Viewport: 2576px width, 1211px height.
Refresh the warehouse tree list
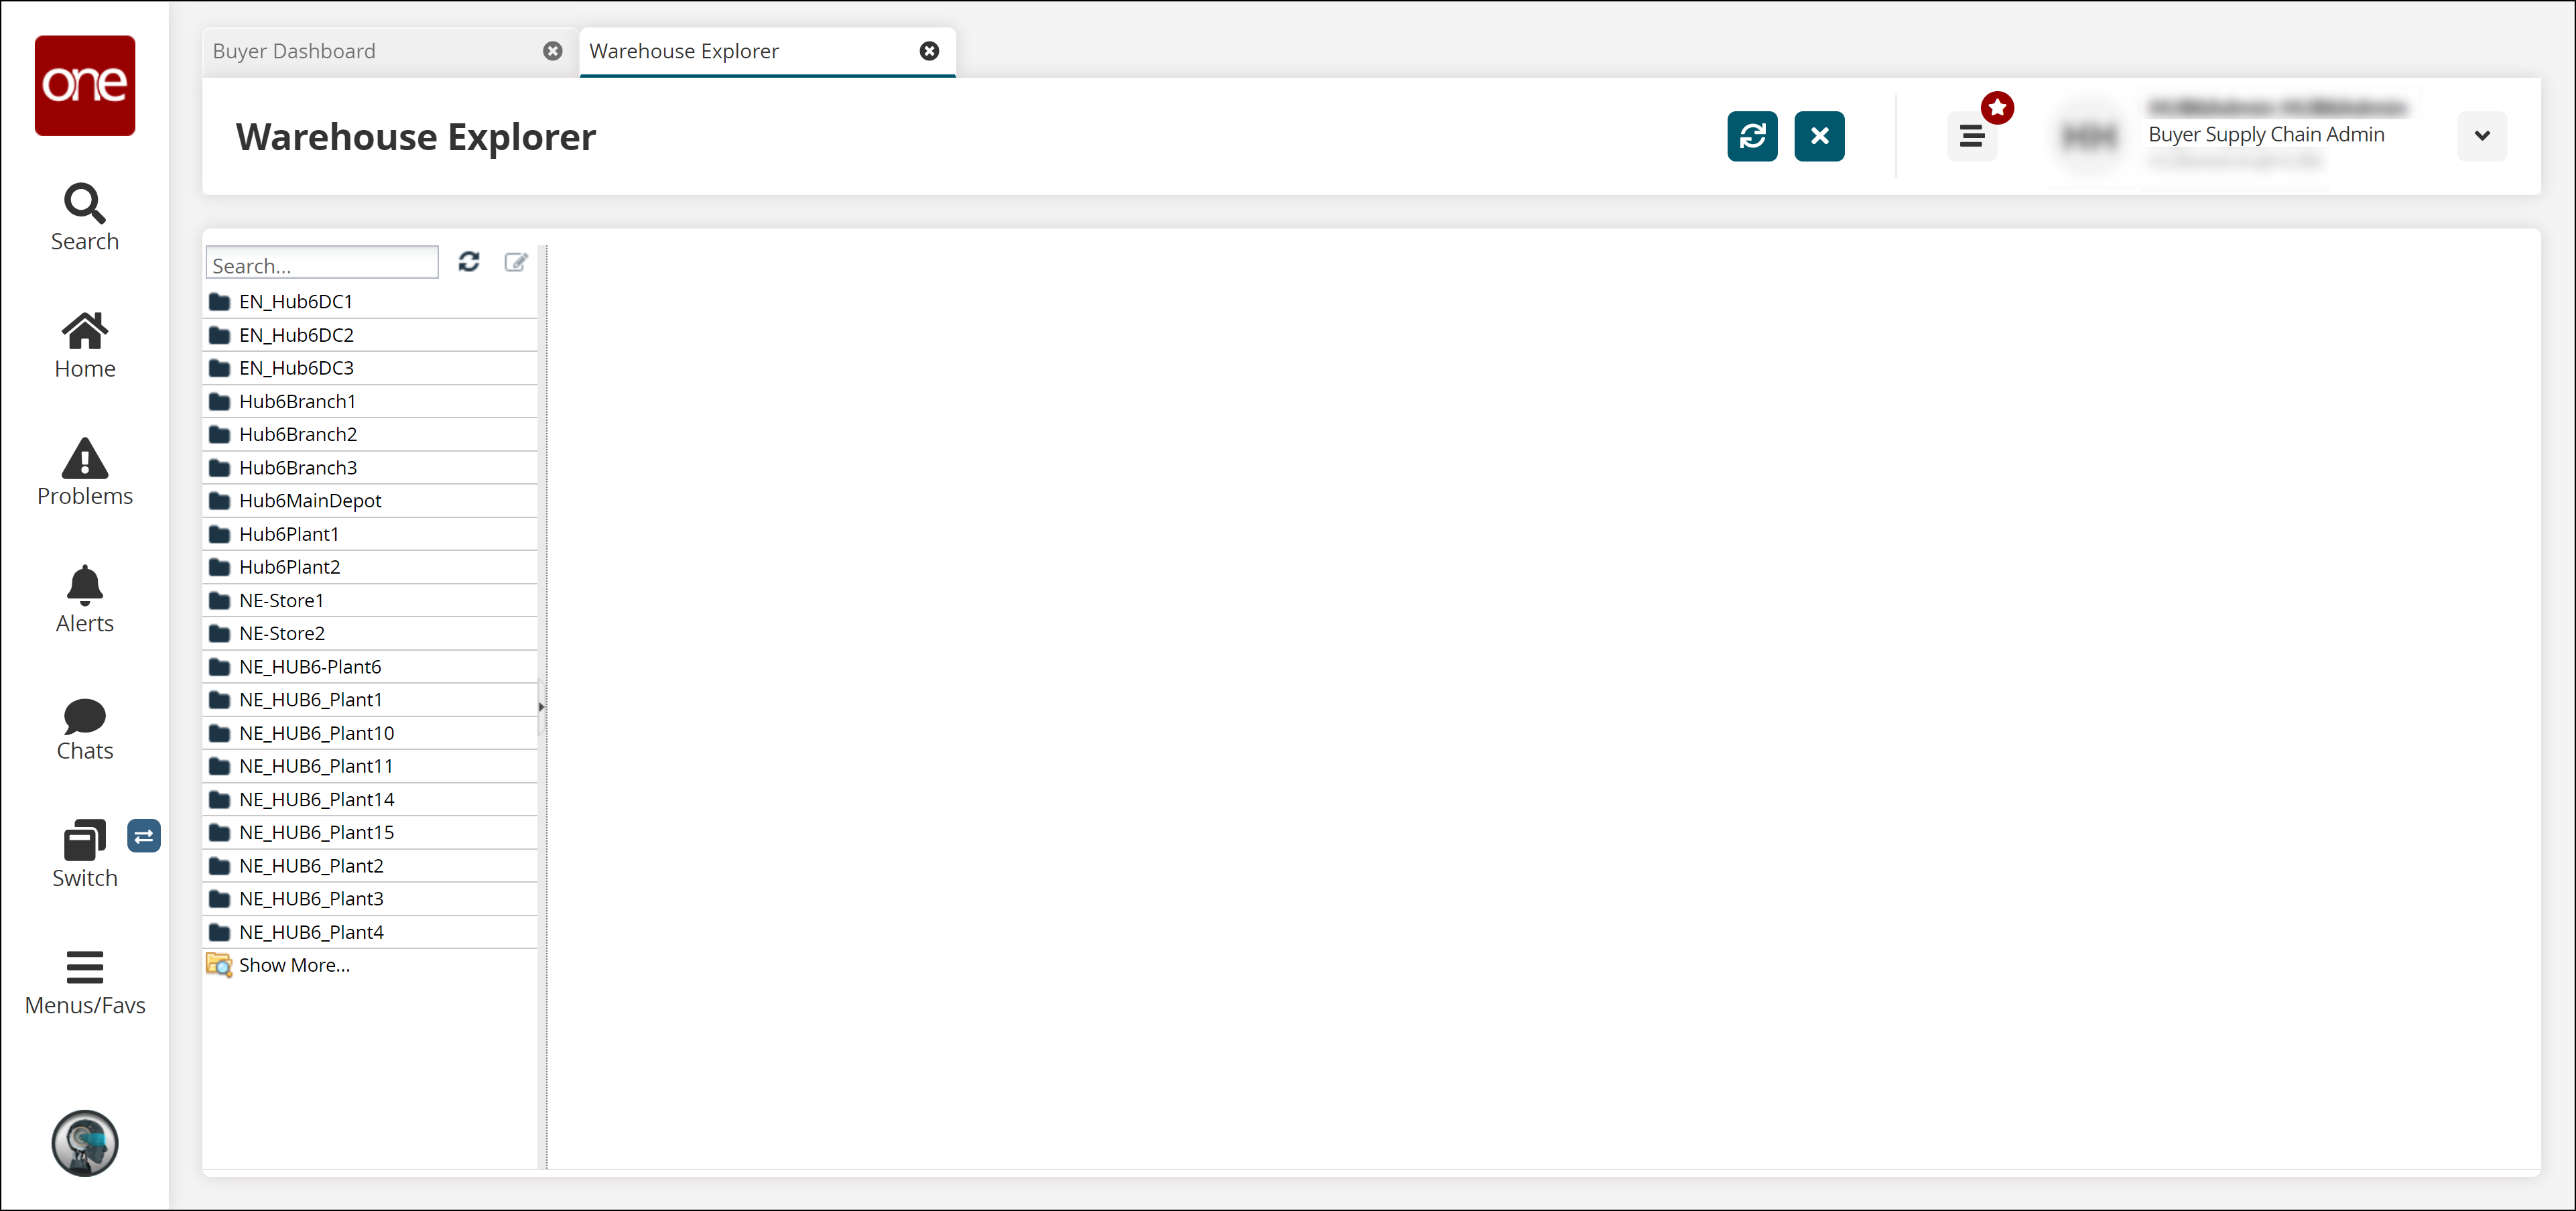tap(468, 262)
